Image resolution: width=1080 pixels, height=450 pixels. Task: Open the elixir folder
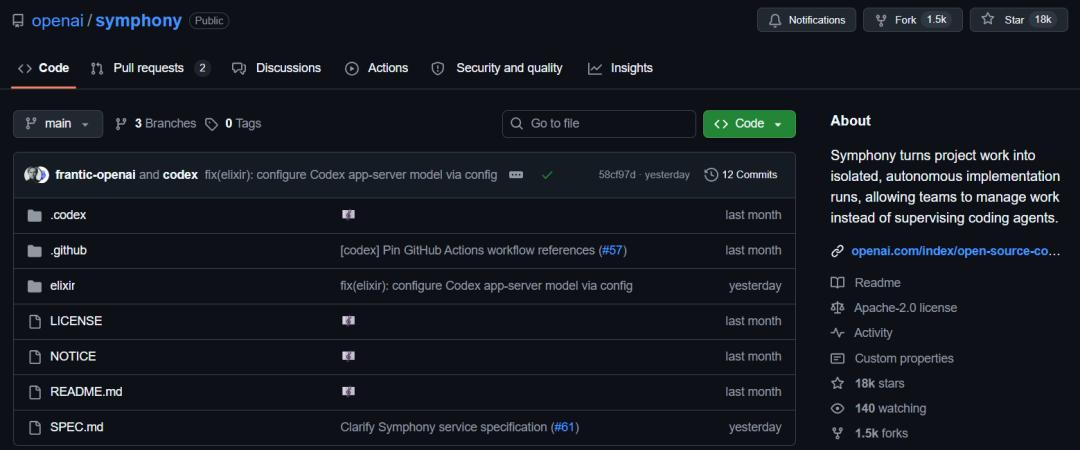pyautogui.click(x=62, y=286)
